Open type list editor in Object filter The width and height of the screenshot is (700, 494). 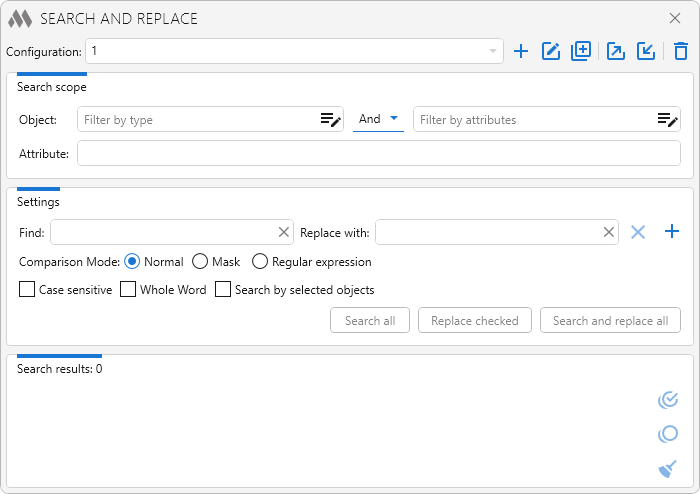click(x=330, y=120)
